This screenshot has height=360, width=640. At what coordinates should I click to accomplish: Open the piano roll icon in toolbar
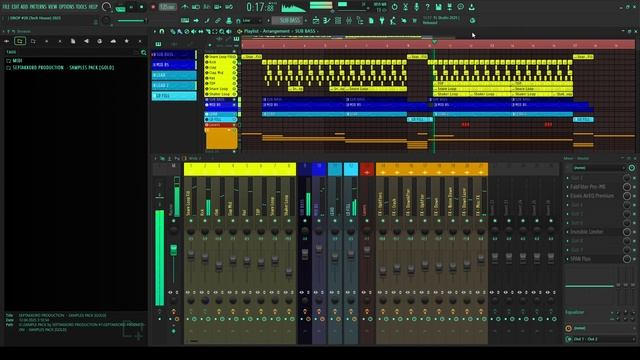327,20
